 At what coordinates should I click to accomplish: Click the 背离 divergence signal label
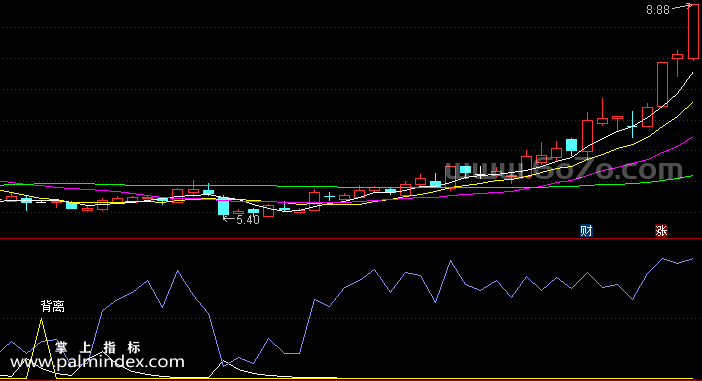pyautogui.click(x=53, y=307)
